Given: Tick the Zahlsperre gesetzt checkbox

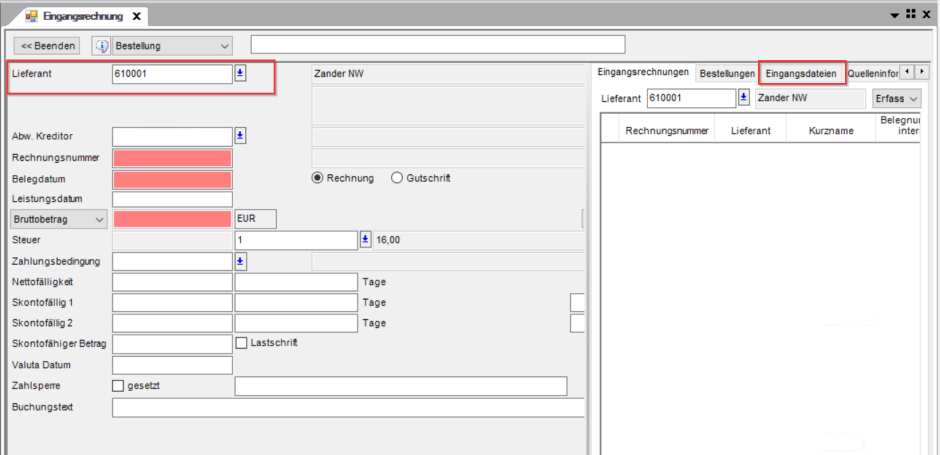Looking at the screenshot, I should point(118,386).
